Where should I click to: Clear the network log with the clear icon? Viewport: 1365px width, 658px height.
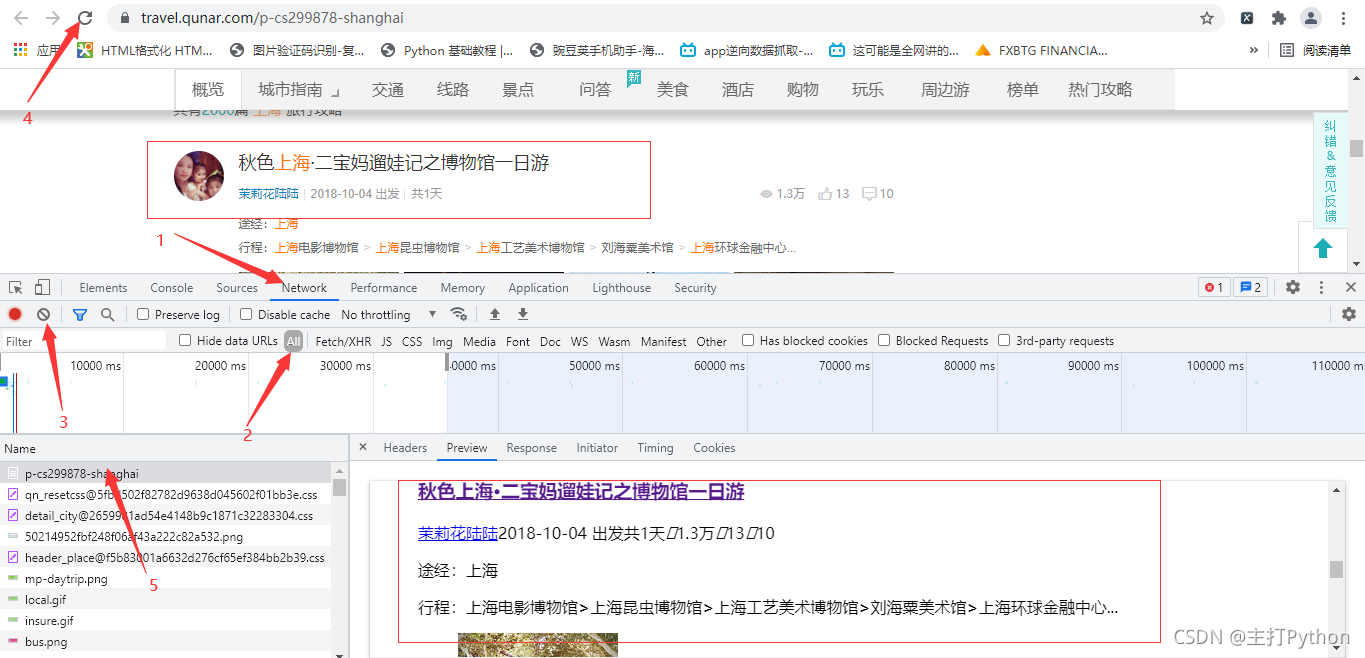tap(44, 314)
